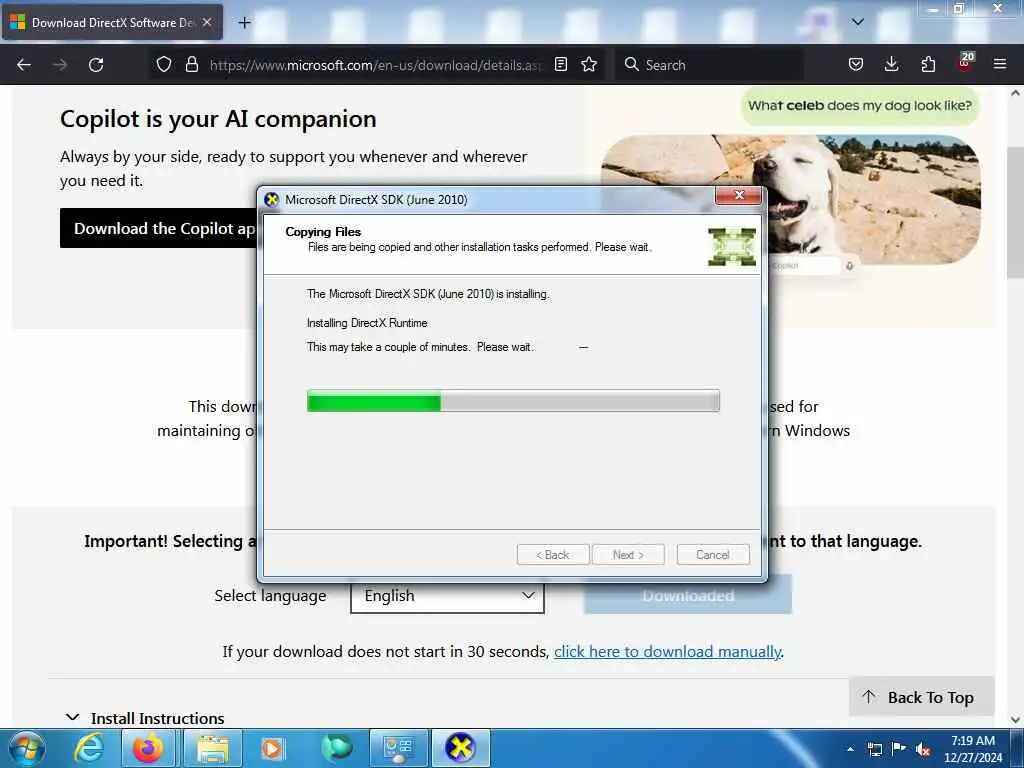This screenshot has width=1024, height=768.
Task: Reload the page in Firefox
Action: click(96, 65)
